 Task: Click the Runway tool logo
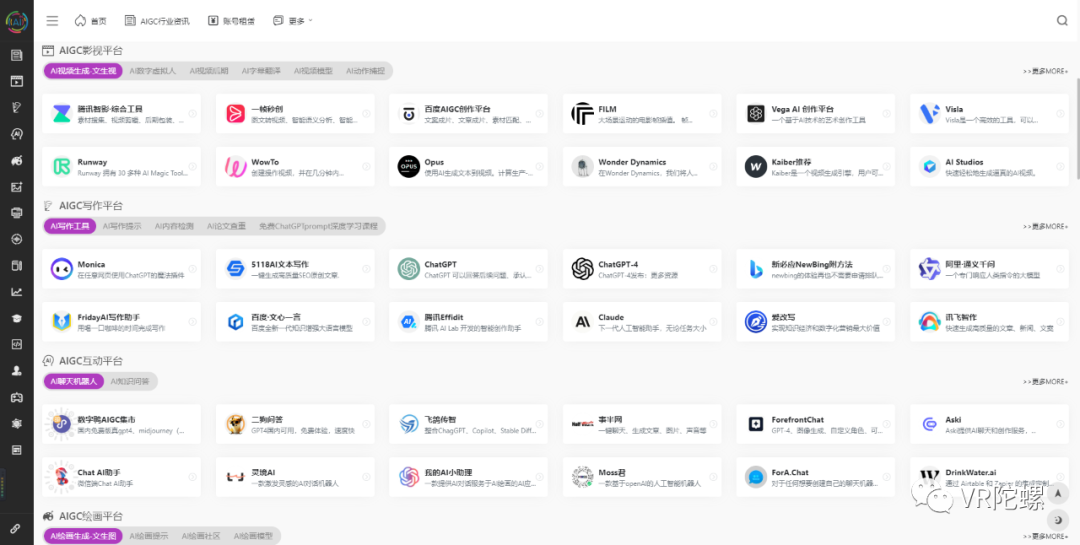click(x=62, y=166)
